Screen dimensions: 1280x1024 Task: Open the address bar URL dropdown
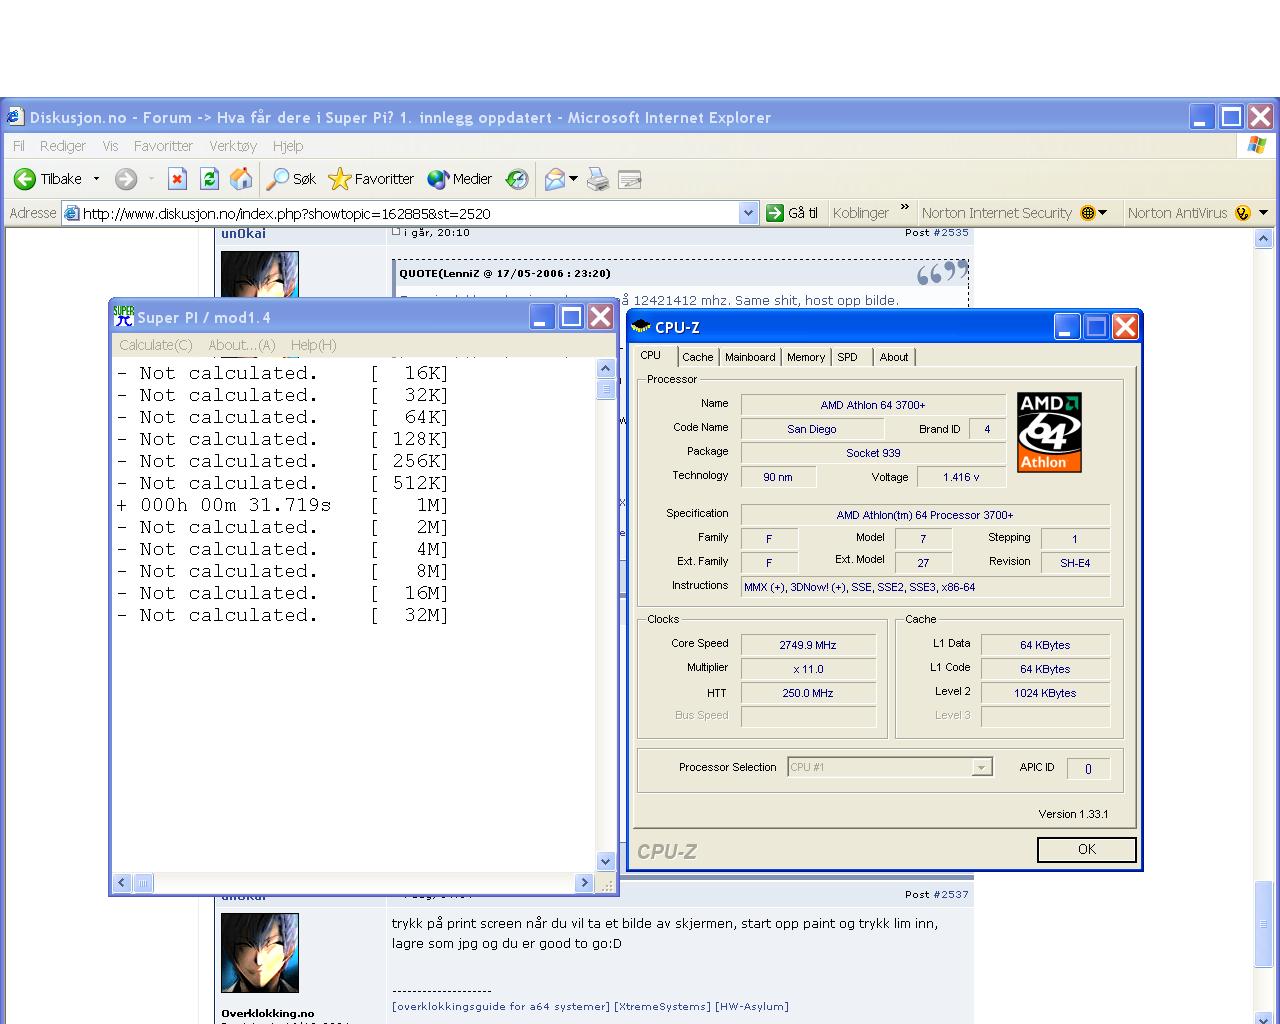[x=748, y=212]
